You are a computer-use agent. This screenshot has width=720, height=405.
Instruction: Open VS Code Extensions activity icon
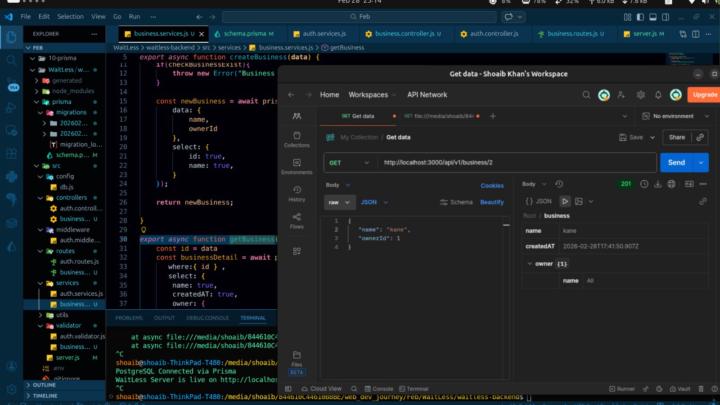11,153
